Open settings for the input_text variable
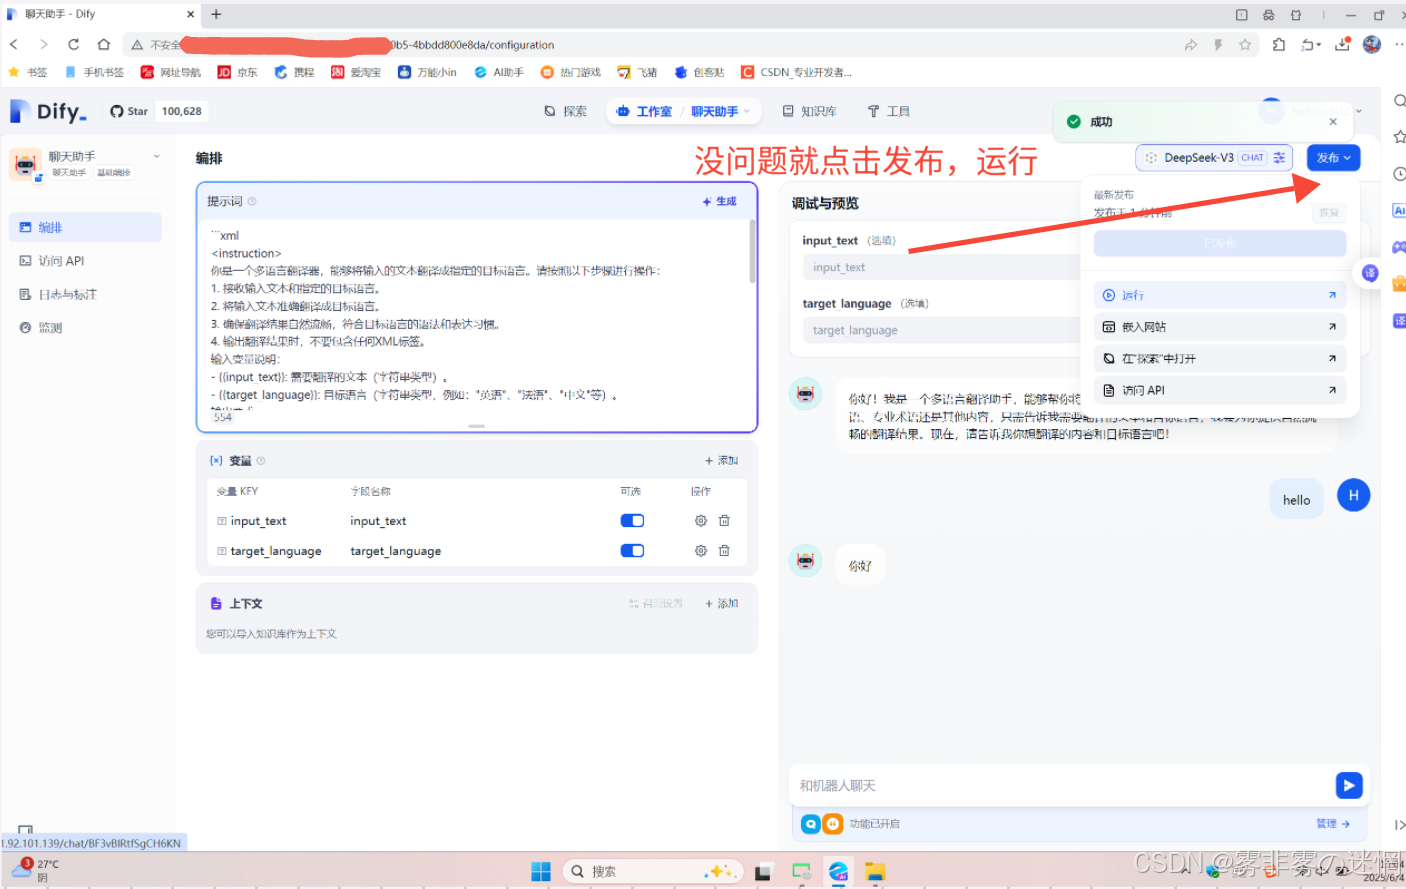The height and width of the screenshot is (889, 1406). (x=700, y=521)
